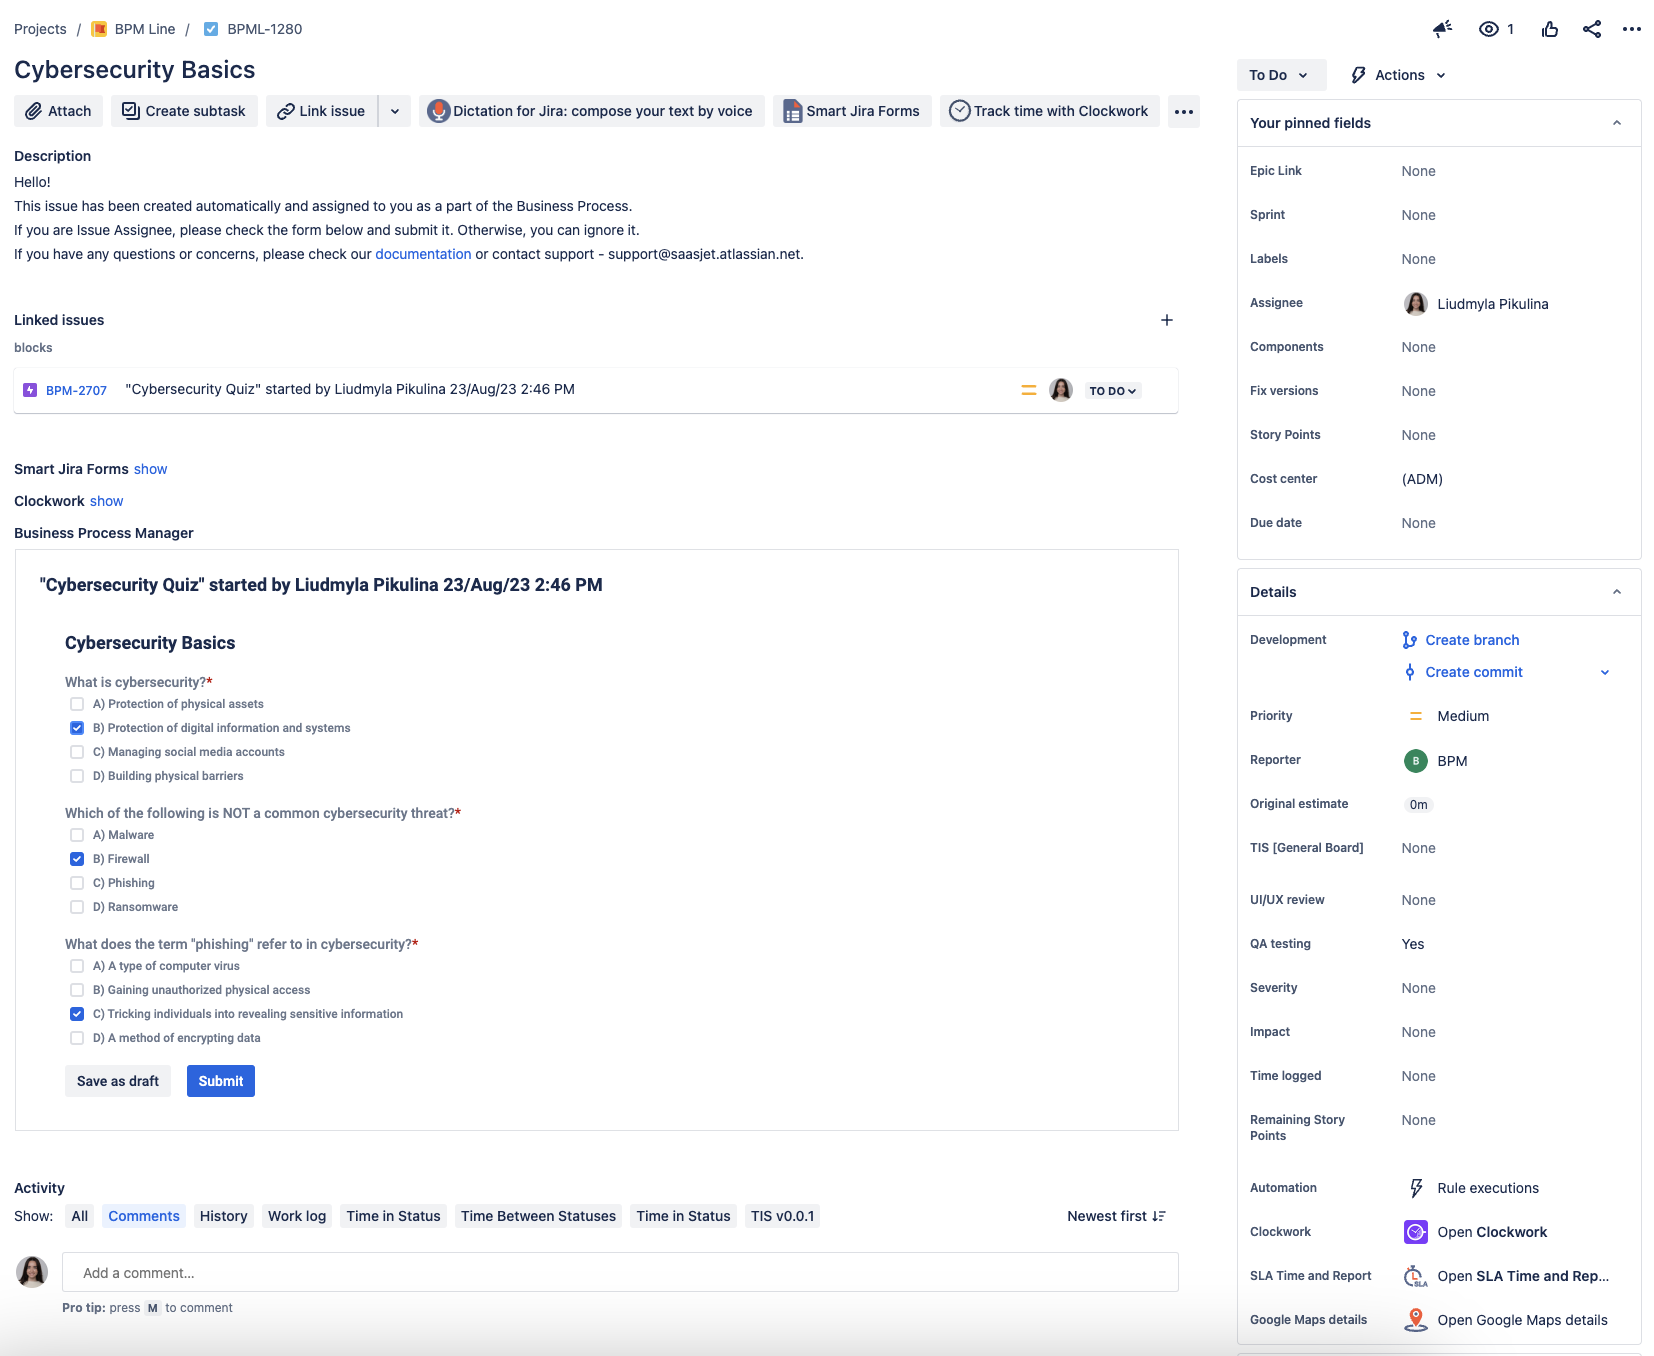Switch to the History activity tab
This screenshot has width=1654, height=1356.
tap(223, 1216)
